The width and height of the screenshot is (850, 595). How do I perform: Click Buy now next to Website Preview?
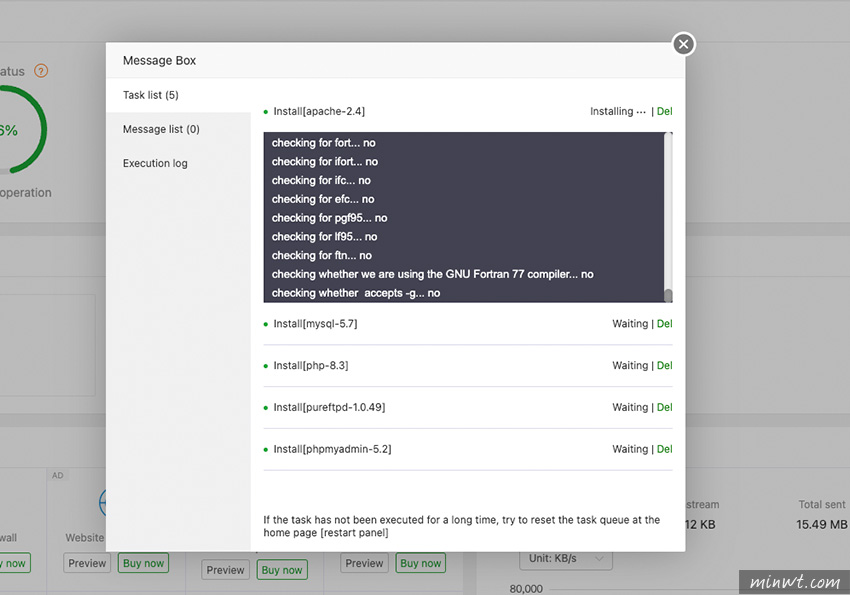143,563
